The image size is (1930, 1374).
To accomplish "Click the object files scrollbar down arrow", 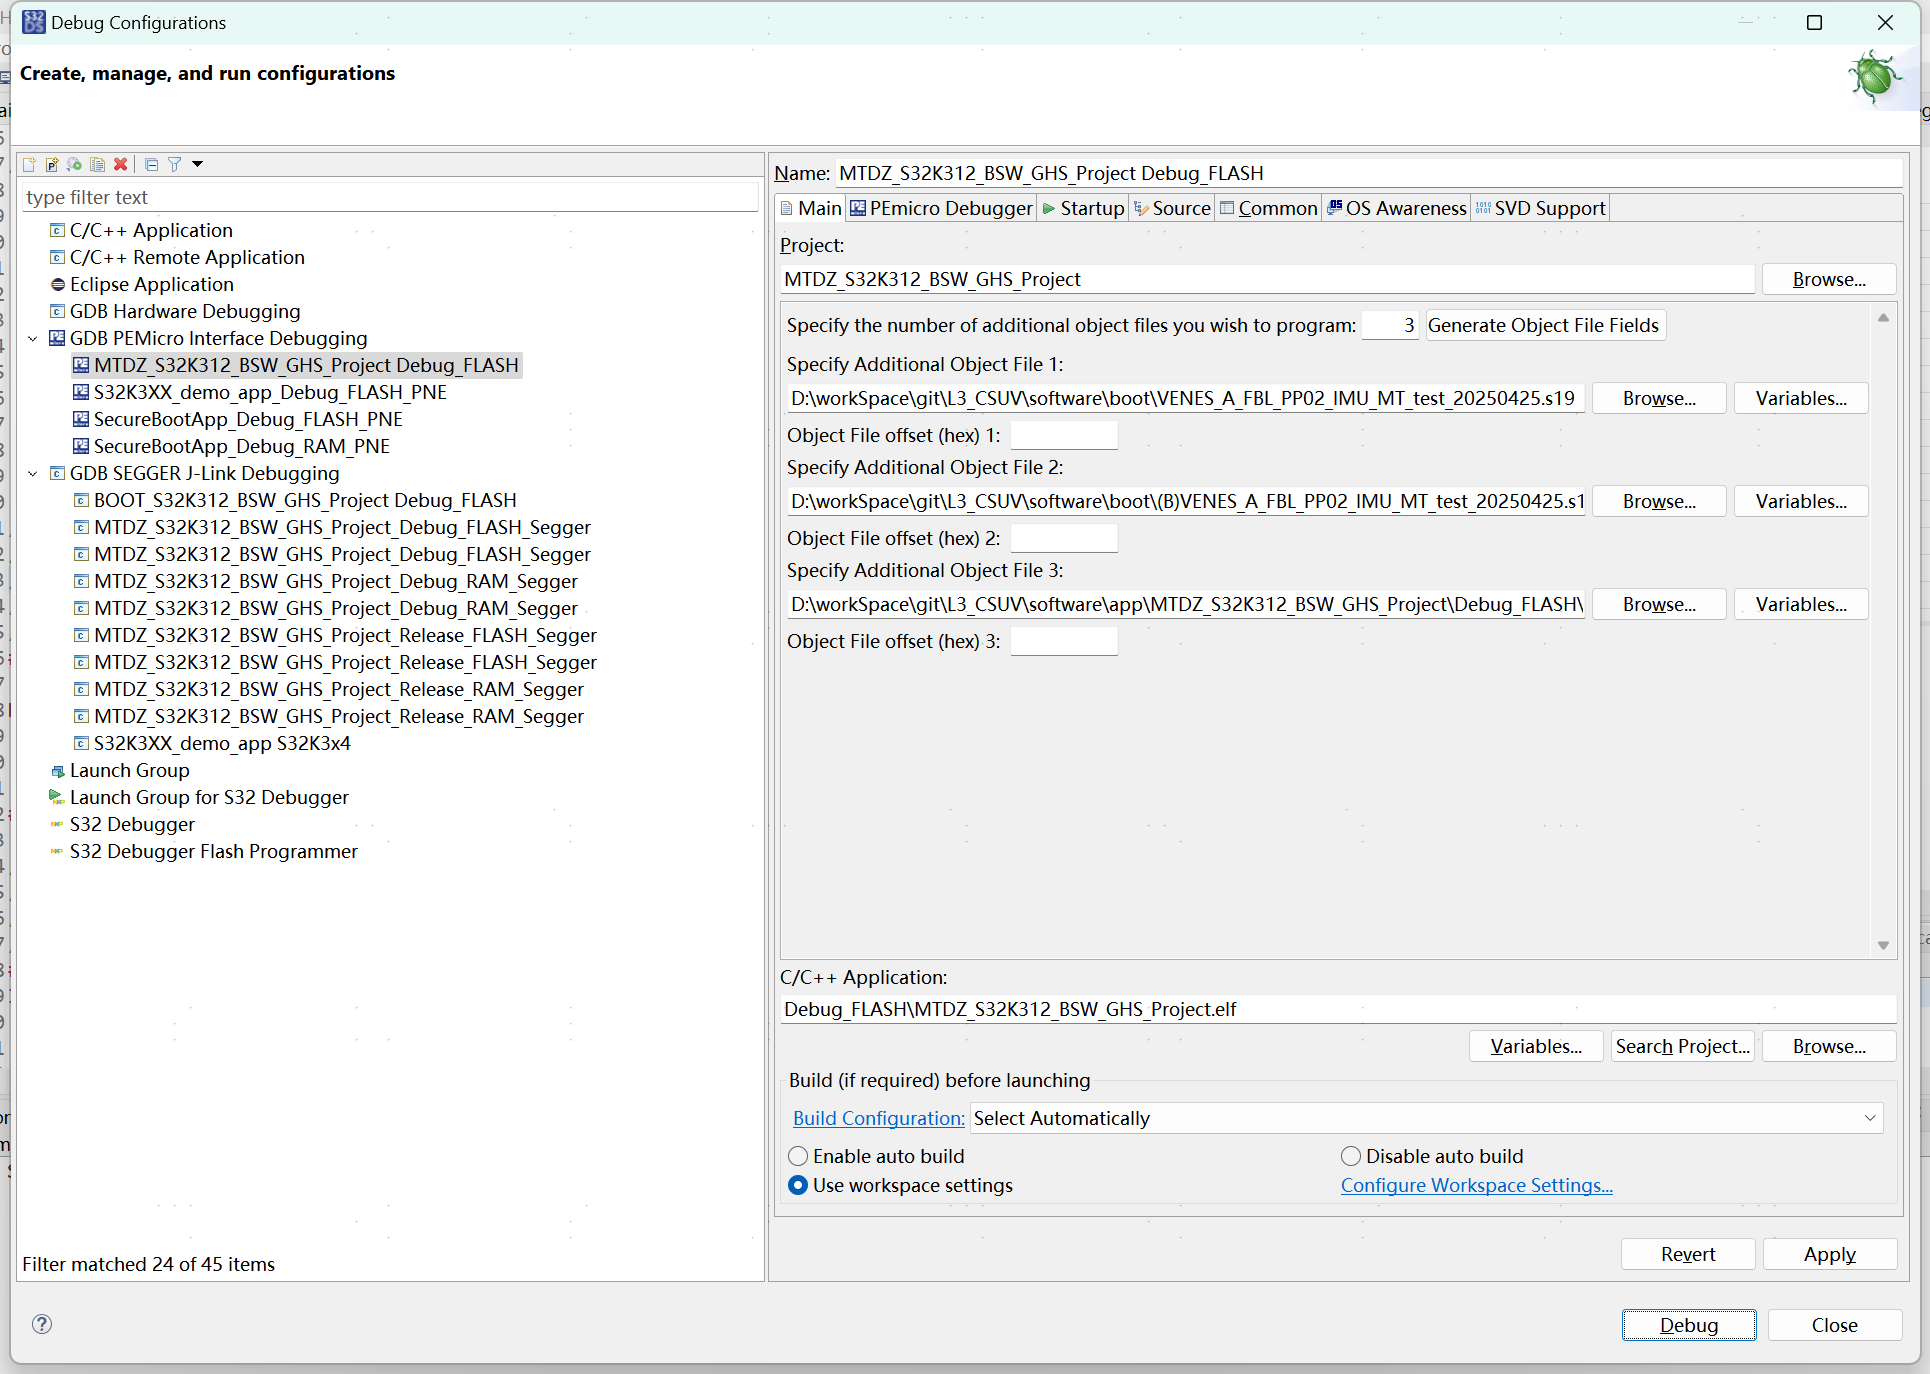I will coord(1883,945).
